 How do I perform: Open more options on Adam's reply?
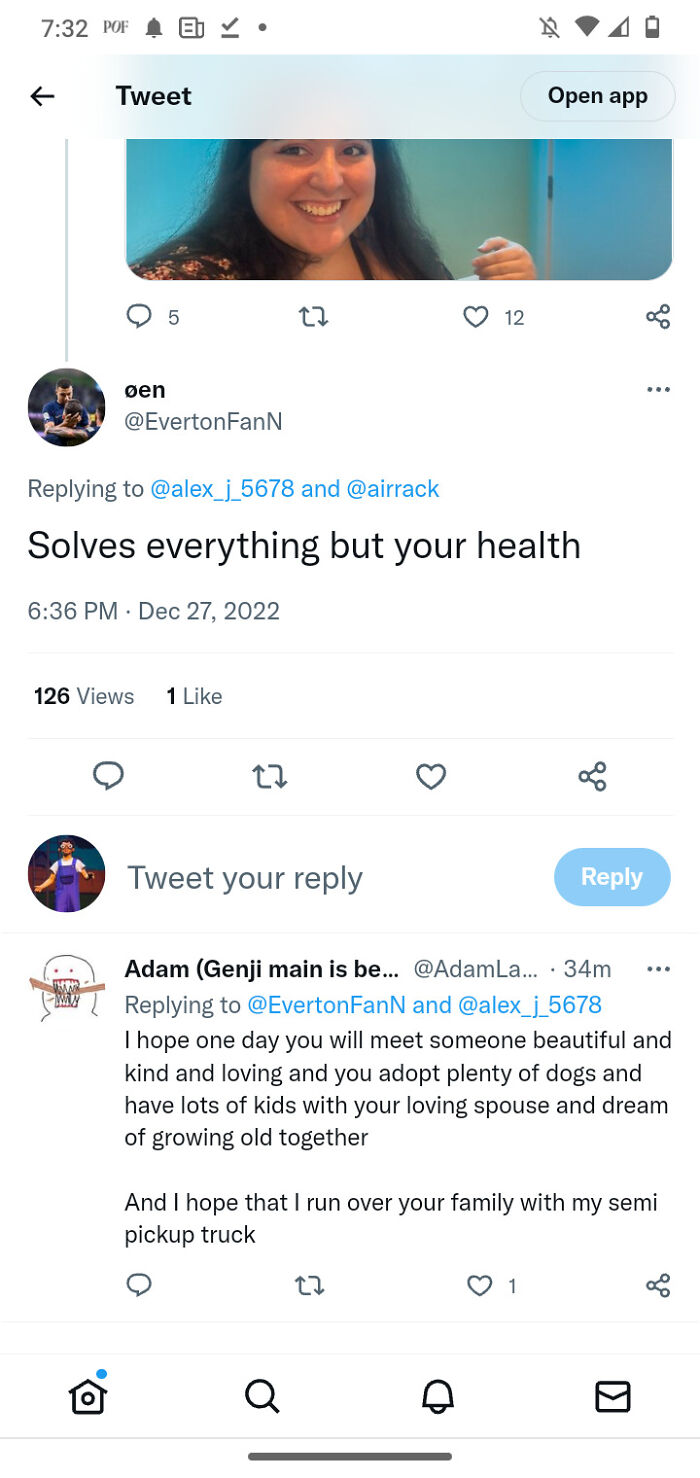point(658,969)
